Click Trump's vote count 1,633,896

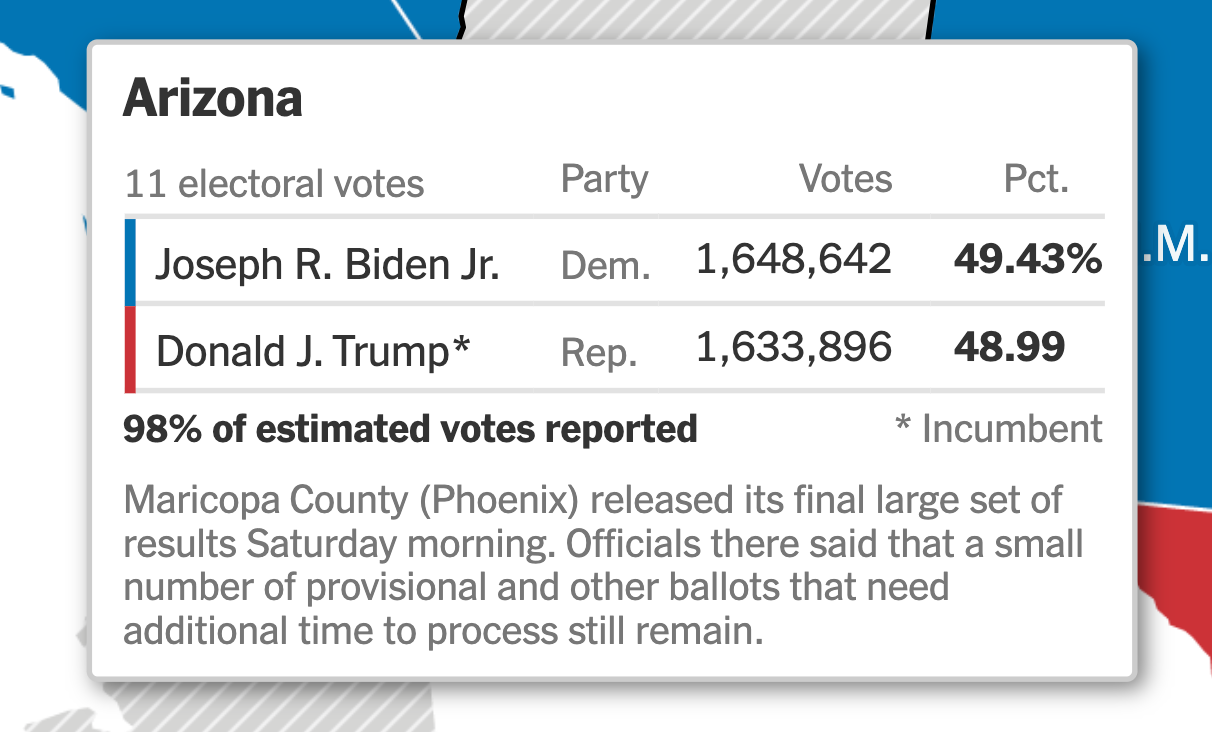[793, 347]
